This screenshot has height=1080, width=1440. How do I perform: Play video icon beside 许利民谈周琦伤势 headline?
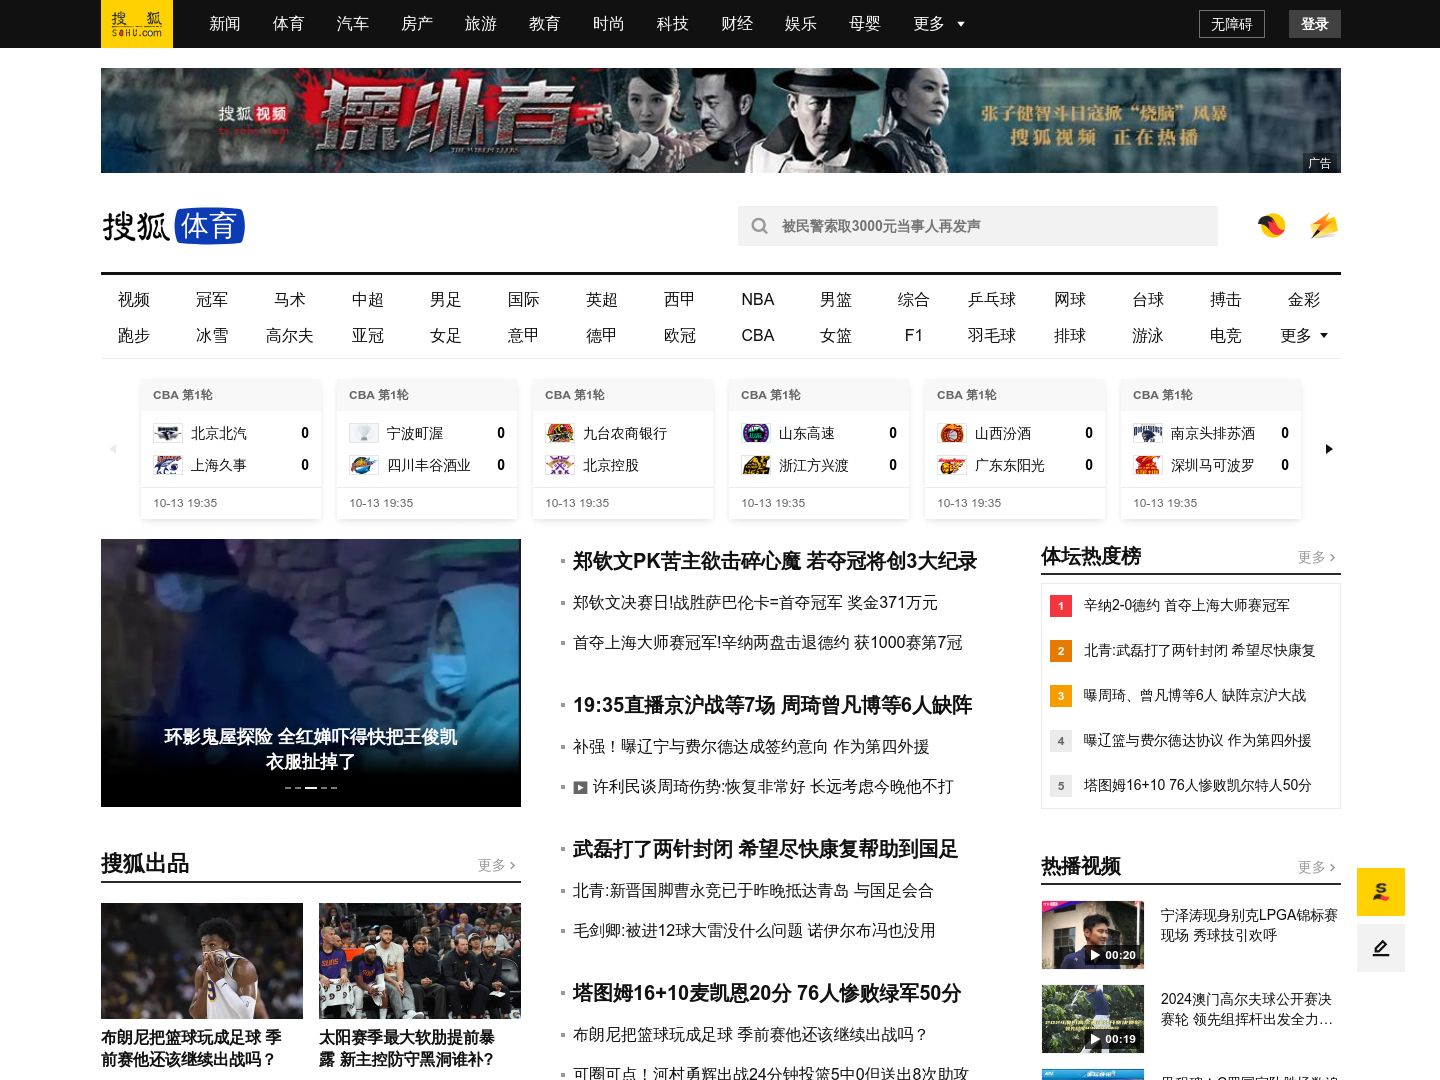pos(580,788)
